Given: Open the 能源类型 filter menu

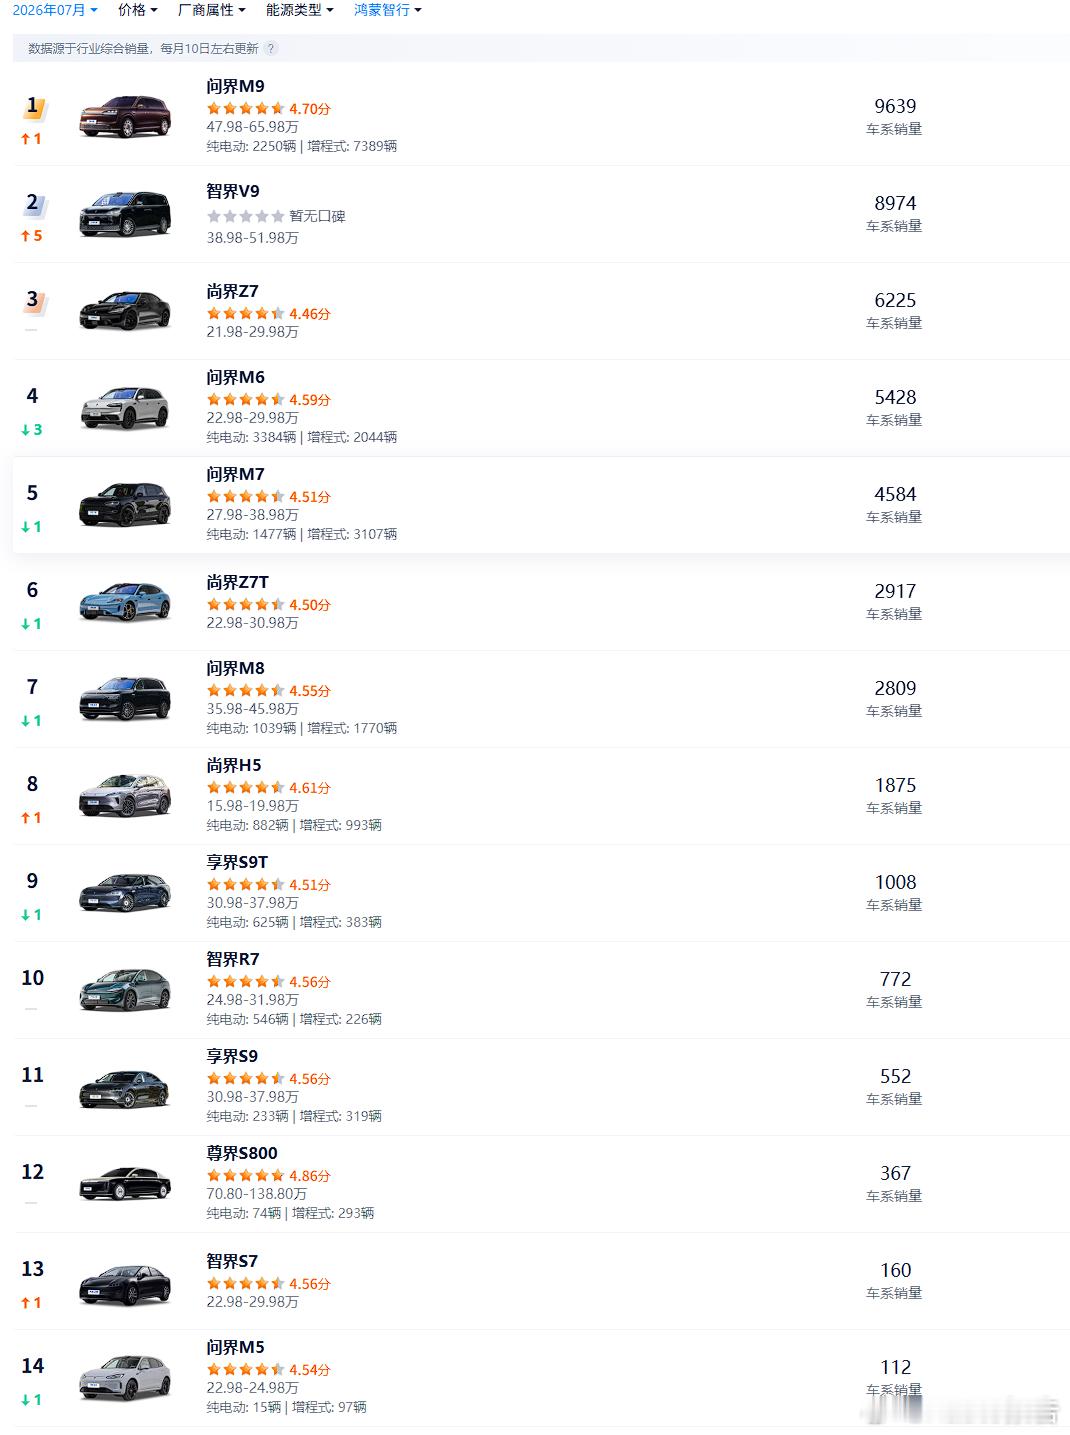Looking at the screenshot, I should tap(300, 10).
